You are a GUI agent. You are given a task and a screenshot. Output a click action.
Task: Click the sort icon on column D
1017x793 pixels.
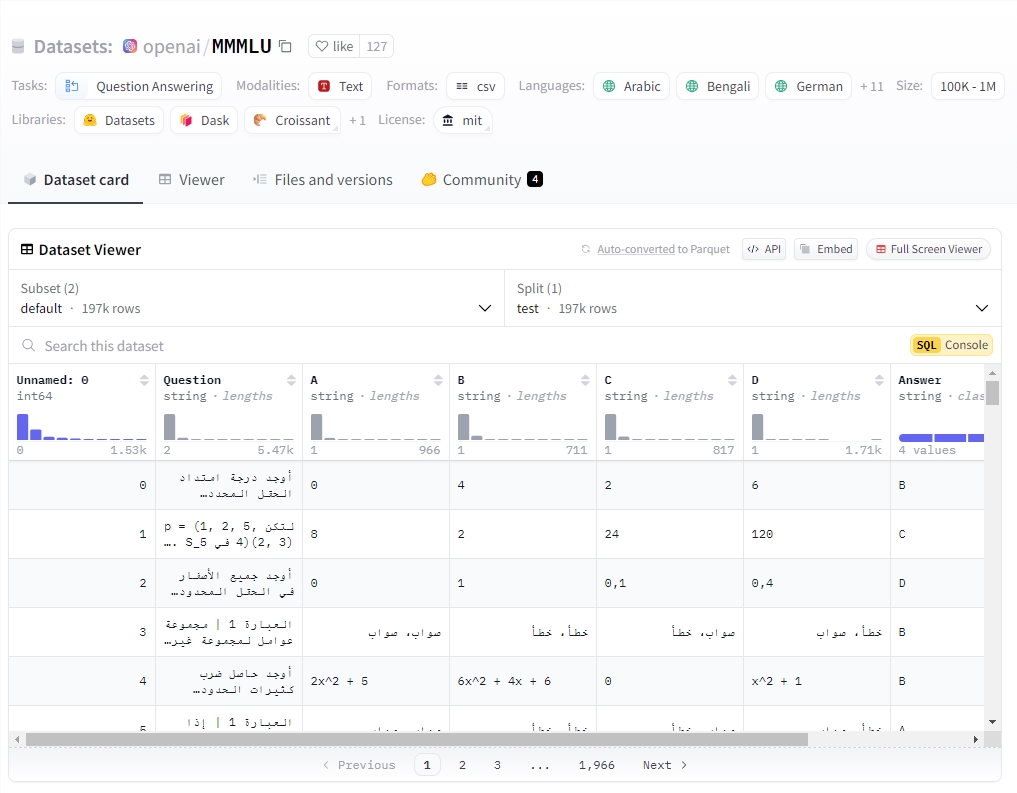click(x=879, y=380)
